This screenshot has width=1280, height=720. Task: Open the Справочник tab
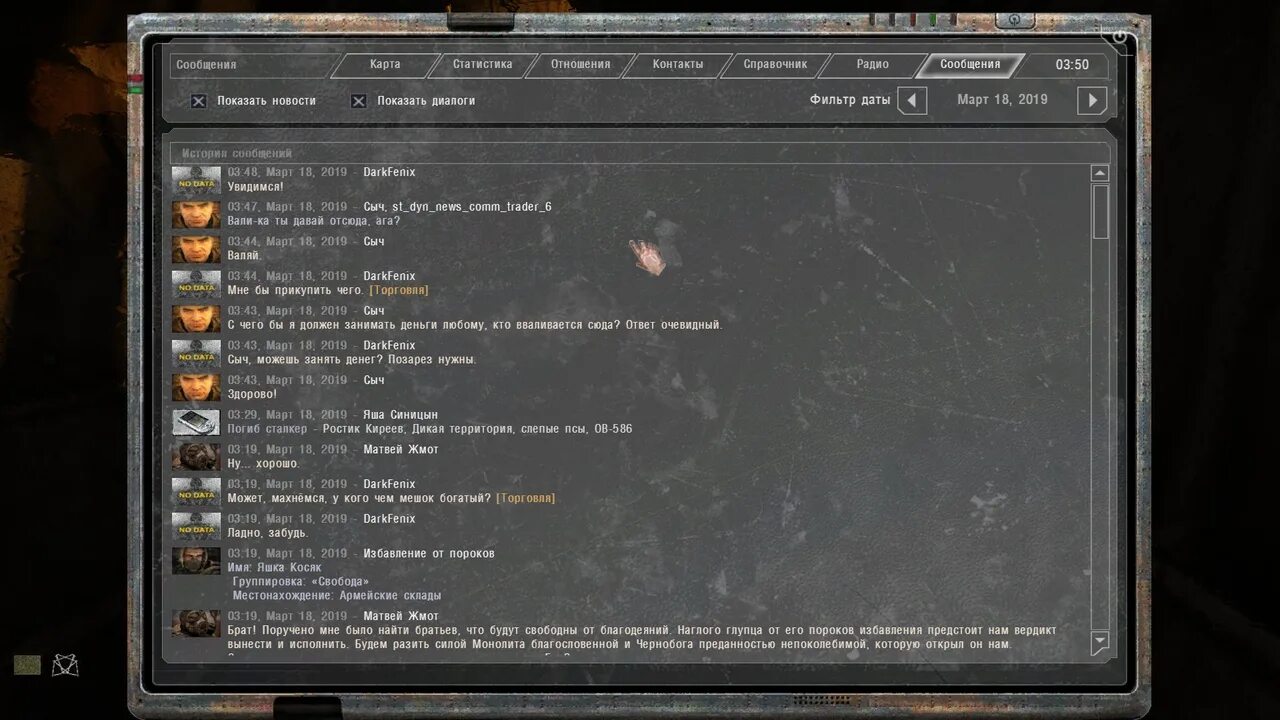[x=775, y=65]
